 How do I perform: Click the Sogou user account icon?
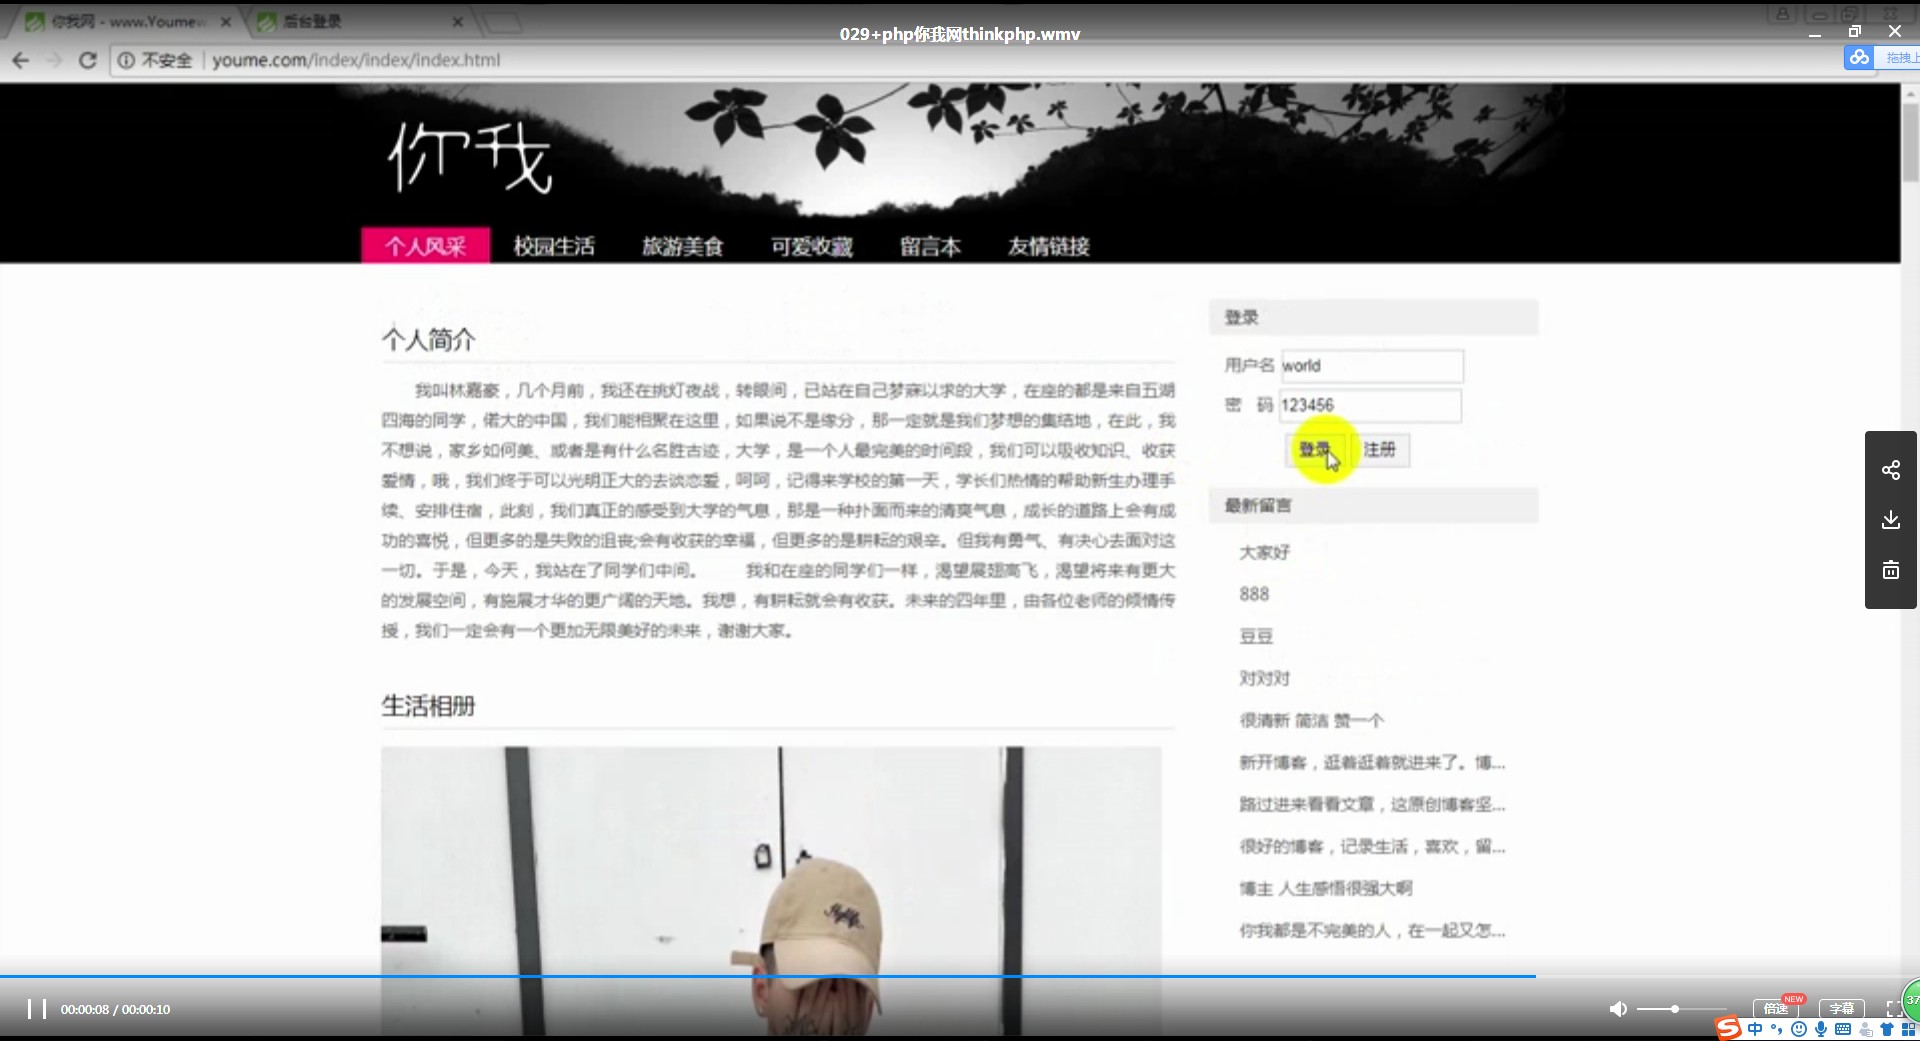click(x=1865, y=1029)
